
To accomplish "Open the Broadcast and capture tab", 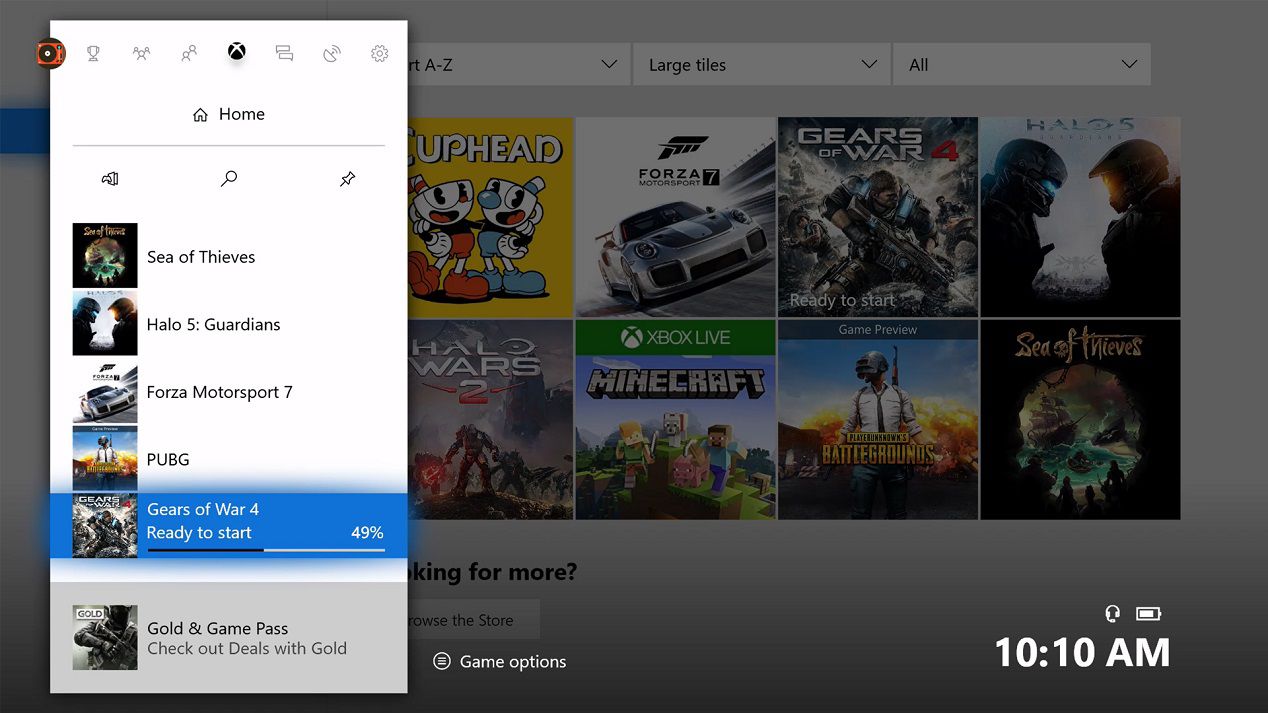I will pyautogui.click(x=332, y=53).
